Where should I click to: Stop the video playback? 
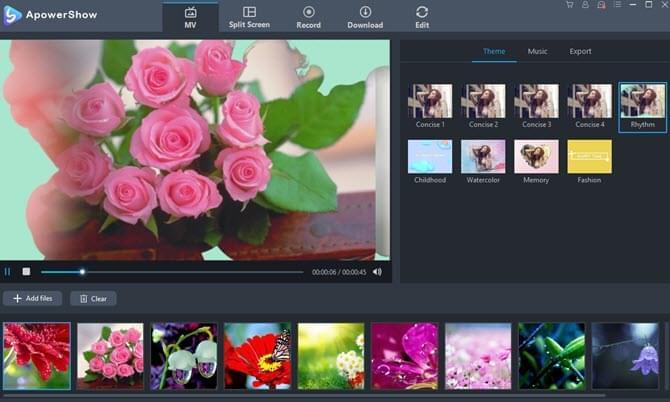[x=26, y=271]
